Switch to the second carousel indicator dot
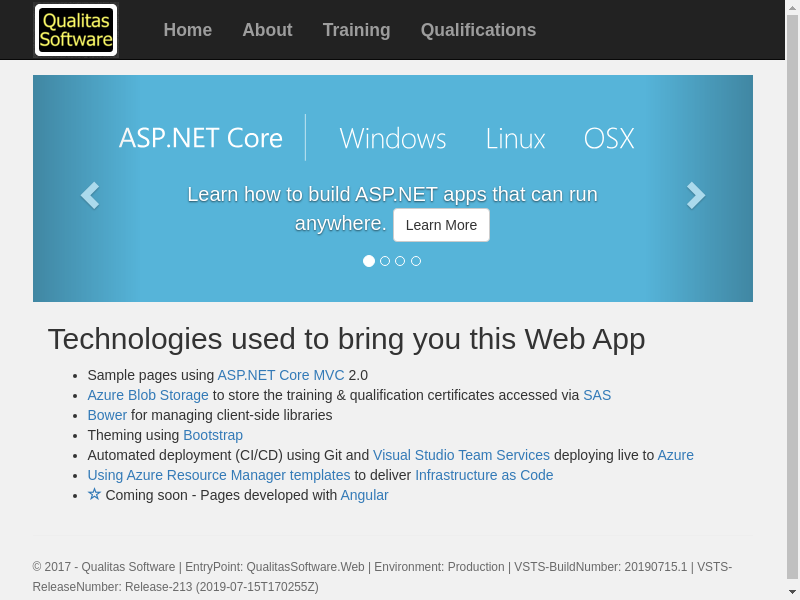The width and height of the screenshot is (800, 600). tap(385, 261)
